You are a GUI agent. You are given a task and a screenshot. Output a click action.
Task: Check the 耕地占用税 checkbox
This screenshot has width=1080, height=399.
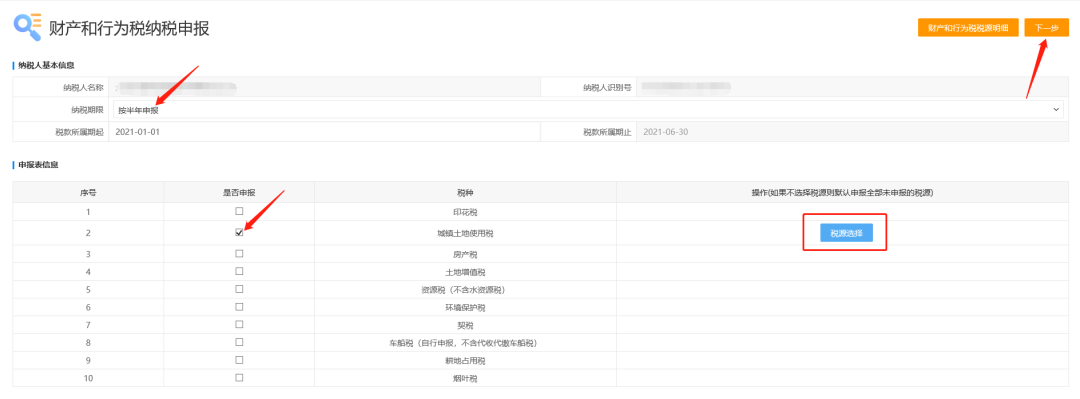239,360
